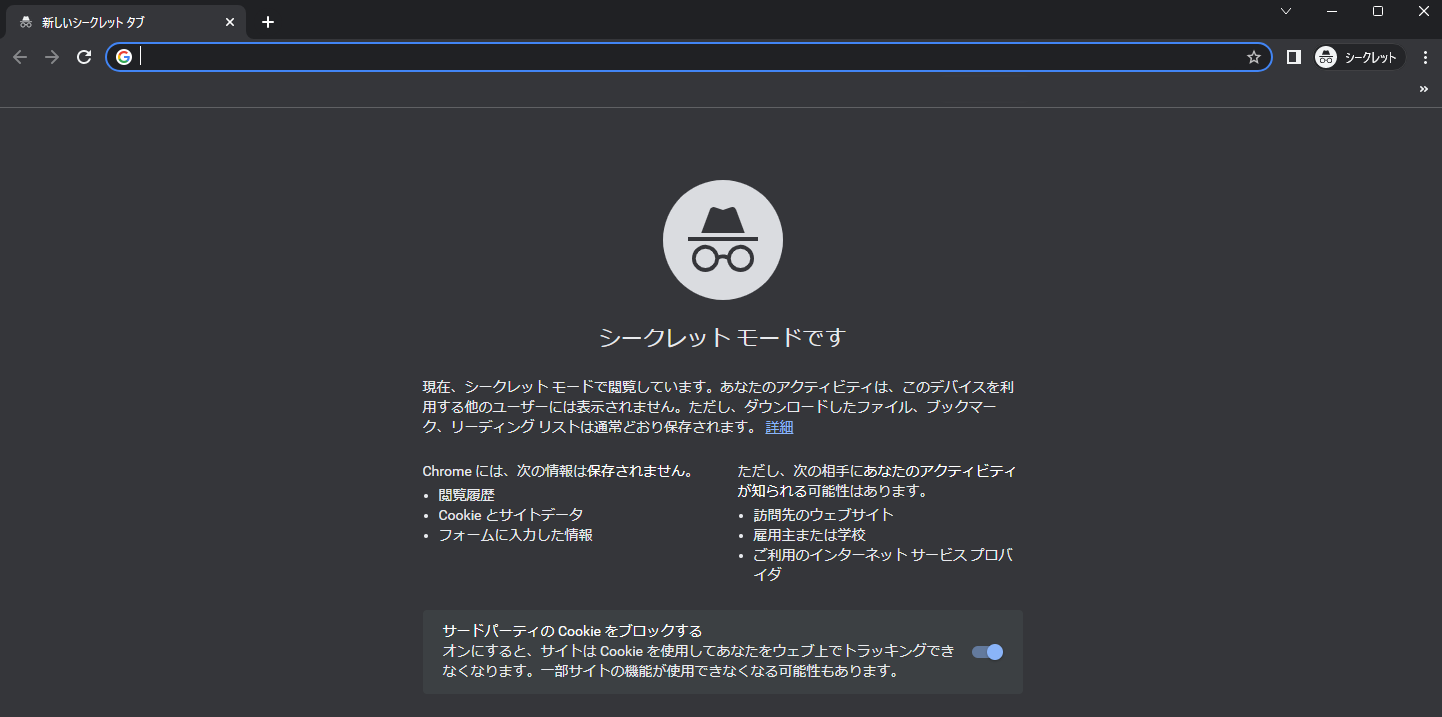Click the シークレット モードです heading

[722, 338]
